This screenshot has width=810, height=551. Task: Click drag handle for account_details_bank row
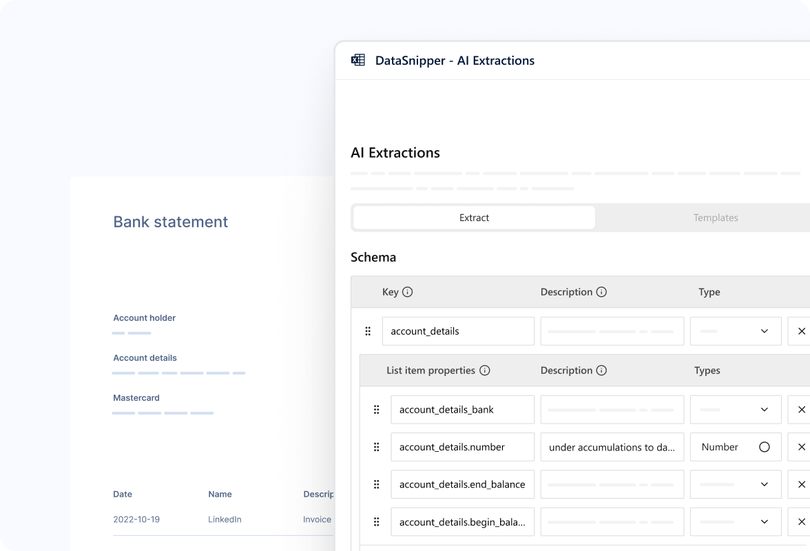pyautogui.click(x=376, y=410)
